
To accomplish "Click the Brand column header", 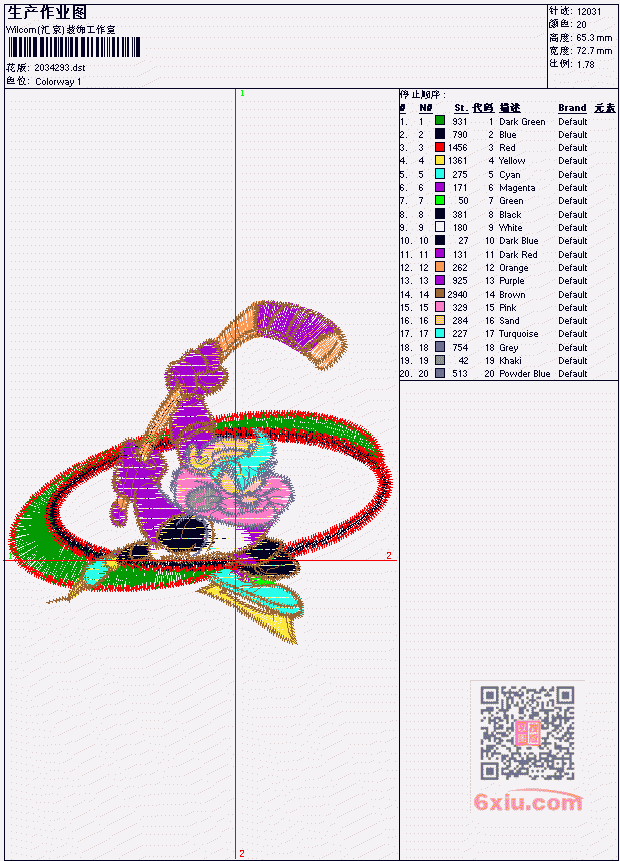I will tap(572, 108).
